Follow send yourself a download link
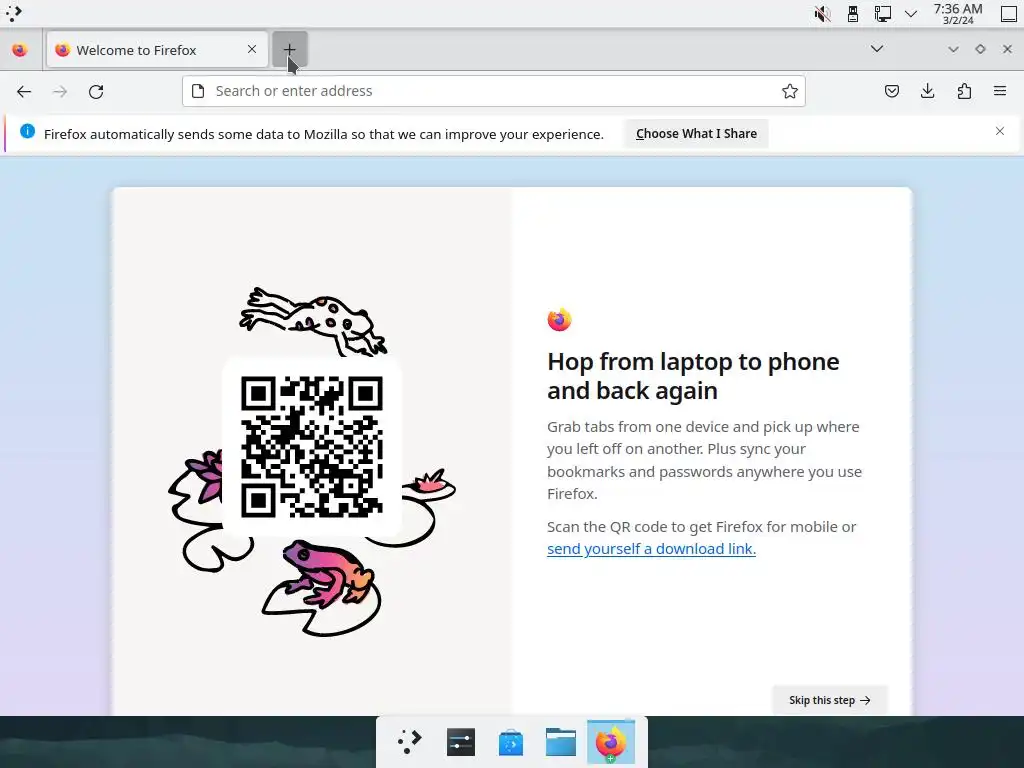This screenshot has width=1024, height=768. [x=651, y=549]
